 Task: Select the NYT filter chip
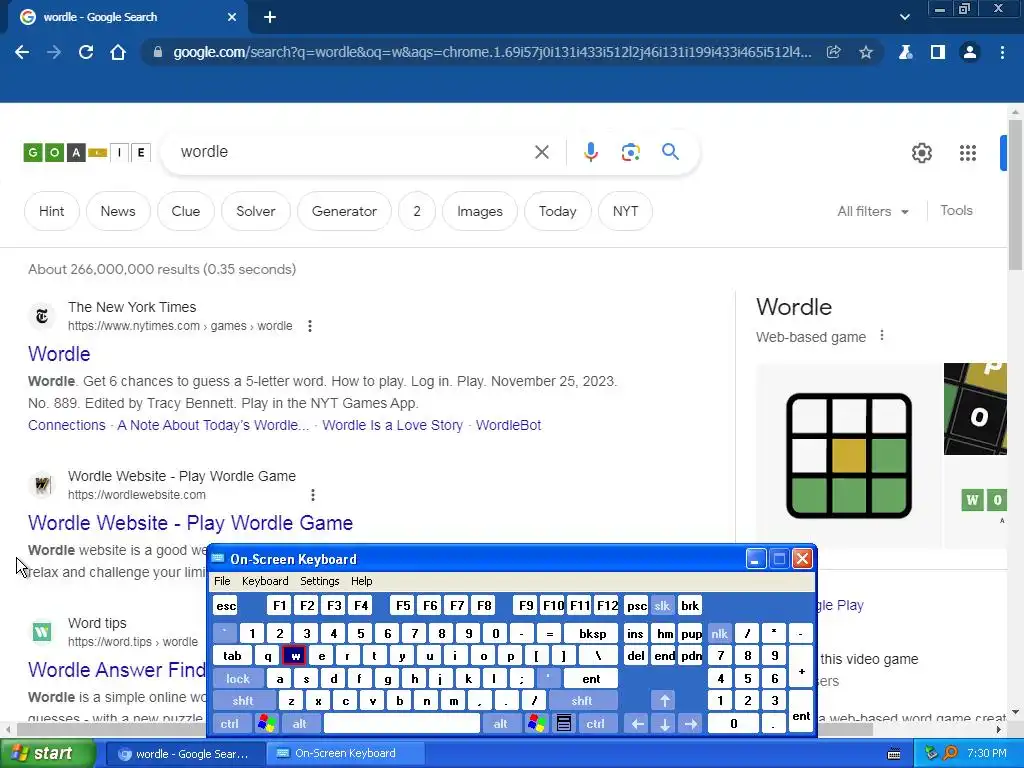625,212
